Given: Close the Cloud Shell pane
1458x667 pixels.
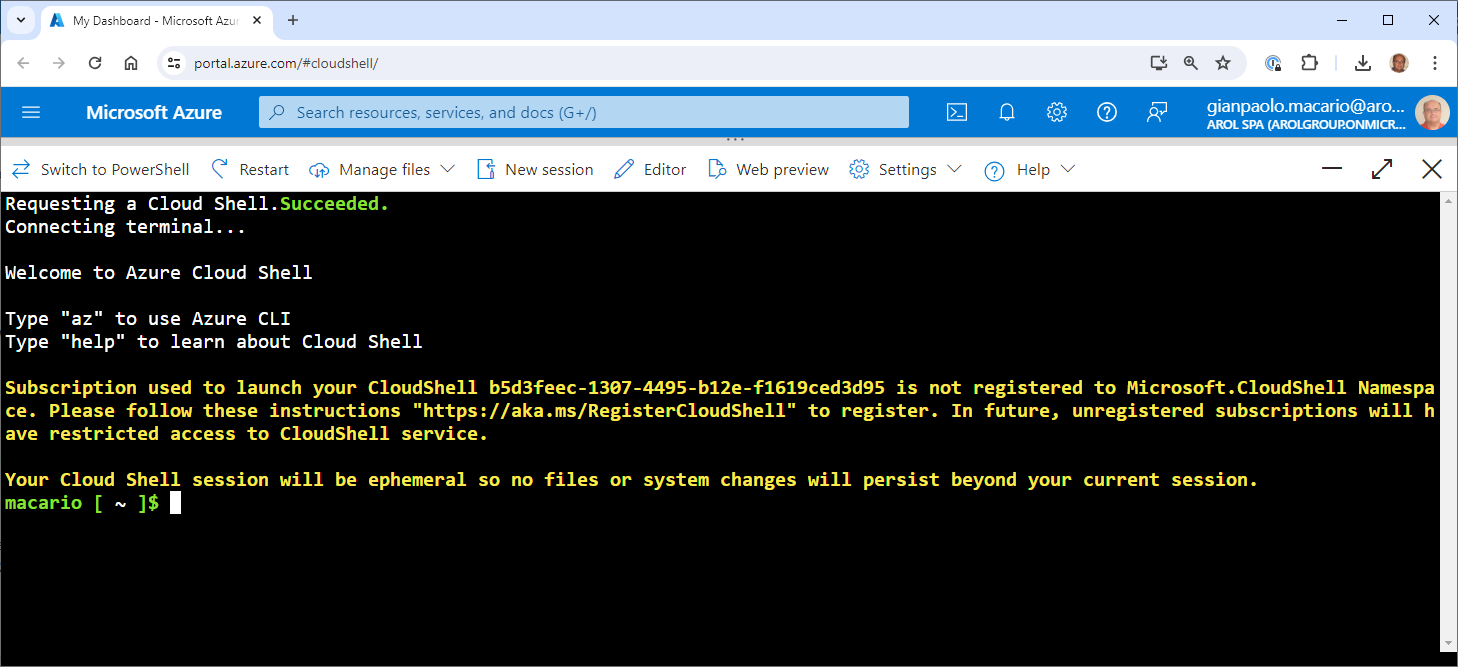Looking at the screenshot, I should click(1432, 169).
